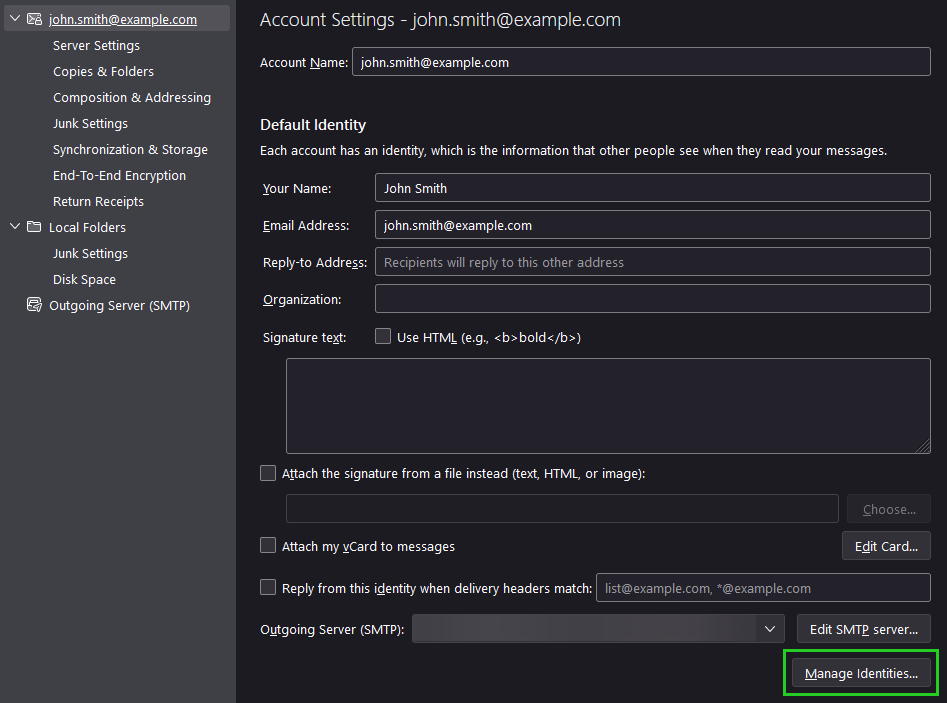Viewport: 947px width, 703px height.
Task: Toggle Attach my vCard to messages
Action: pos(268,546)
